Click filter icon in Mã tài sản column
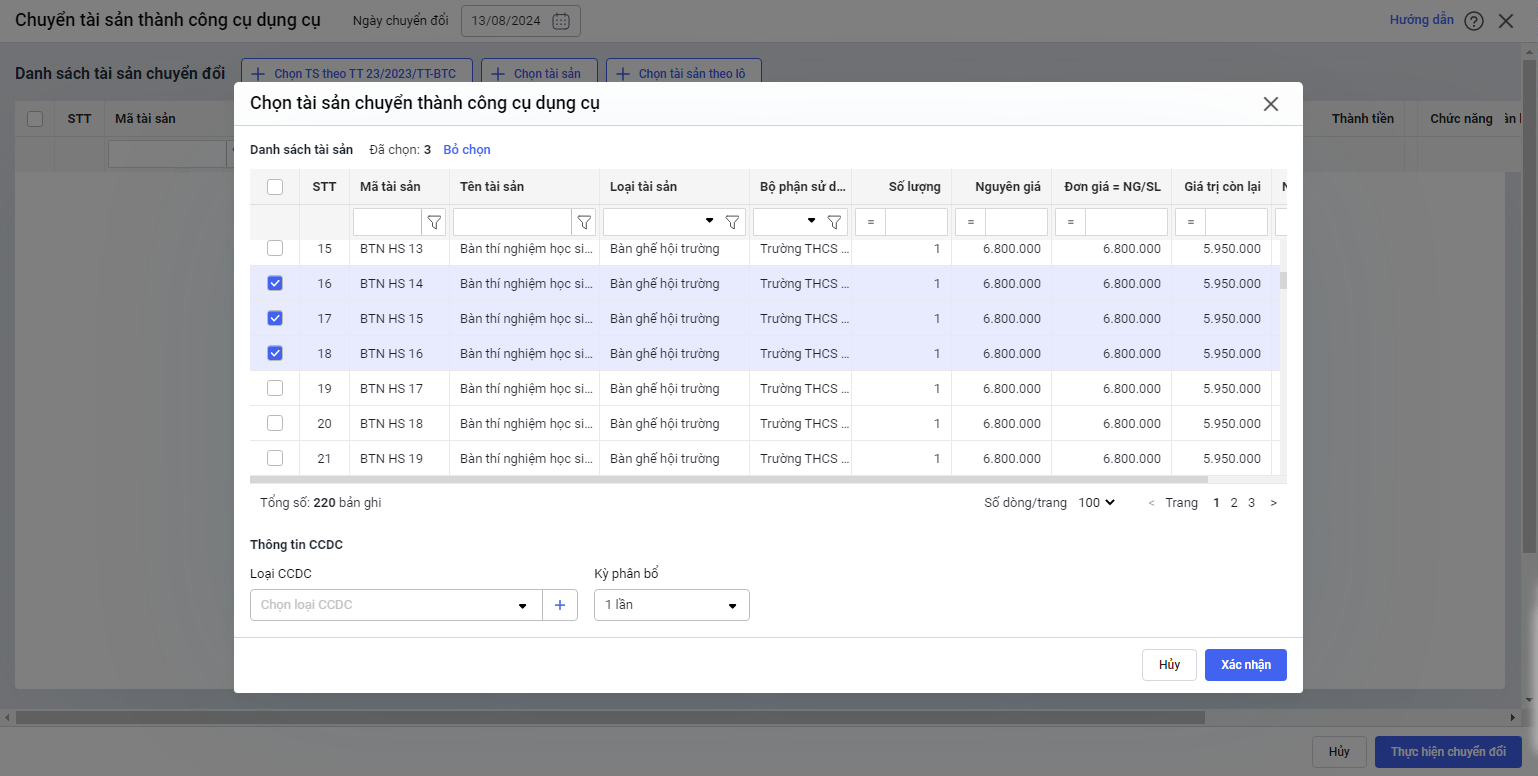 coord(434,222)
